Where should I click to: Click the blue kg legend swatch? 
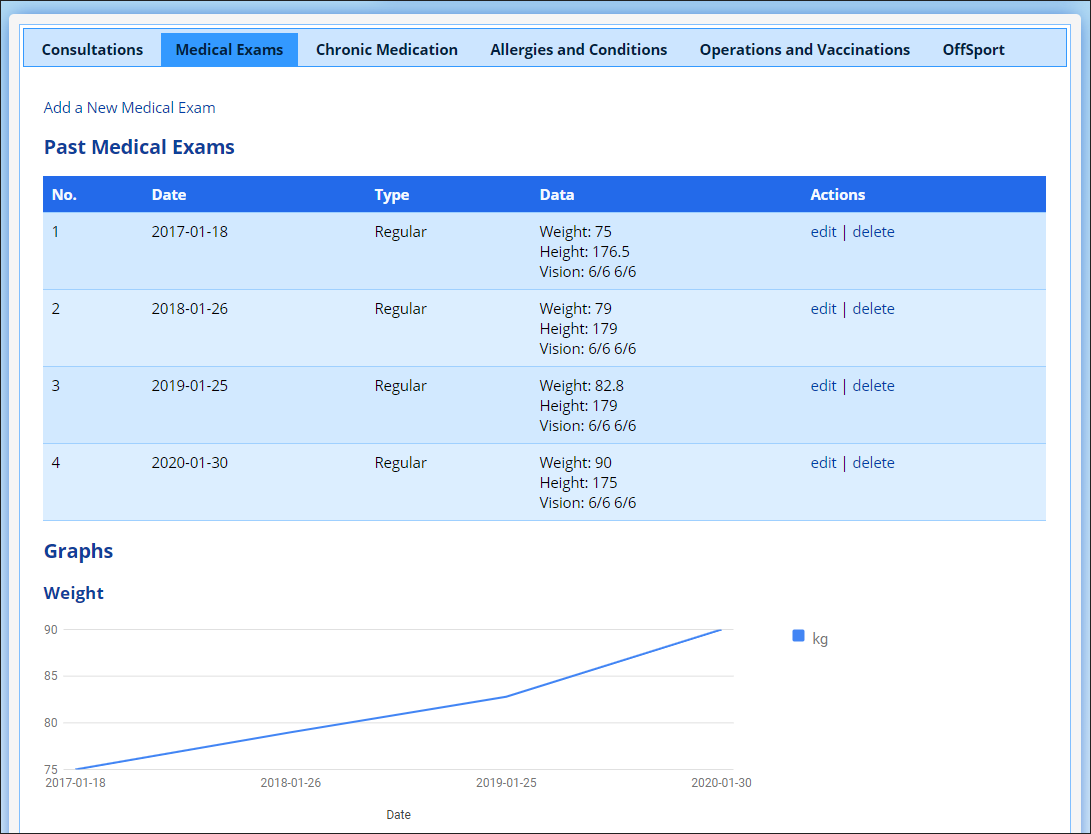(798, 636)
